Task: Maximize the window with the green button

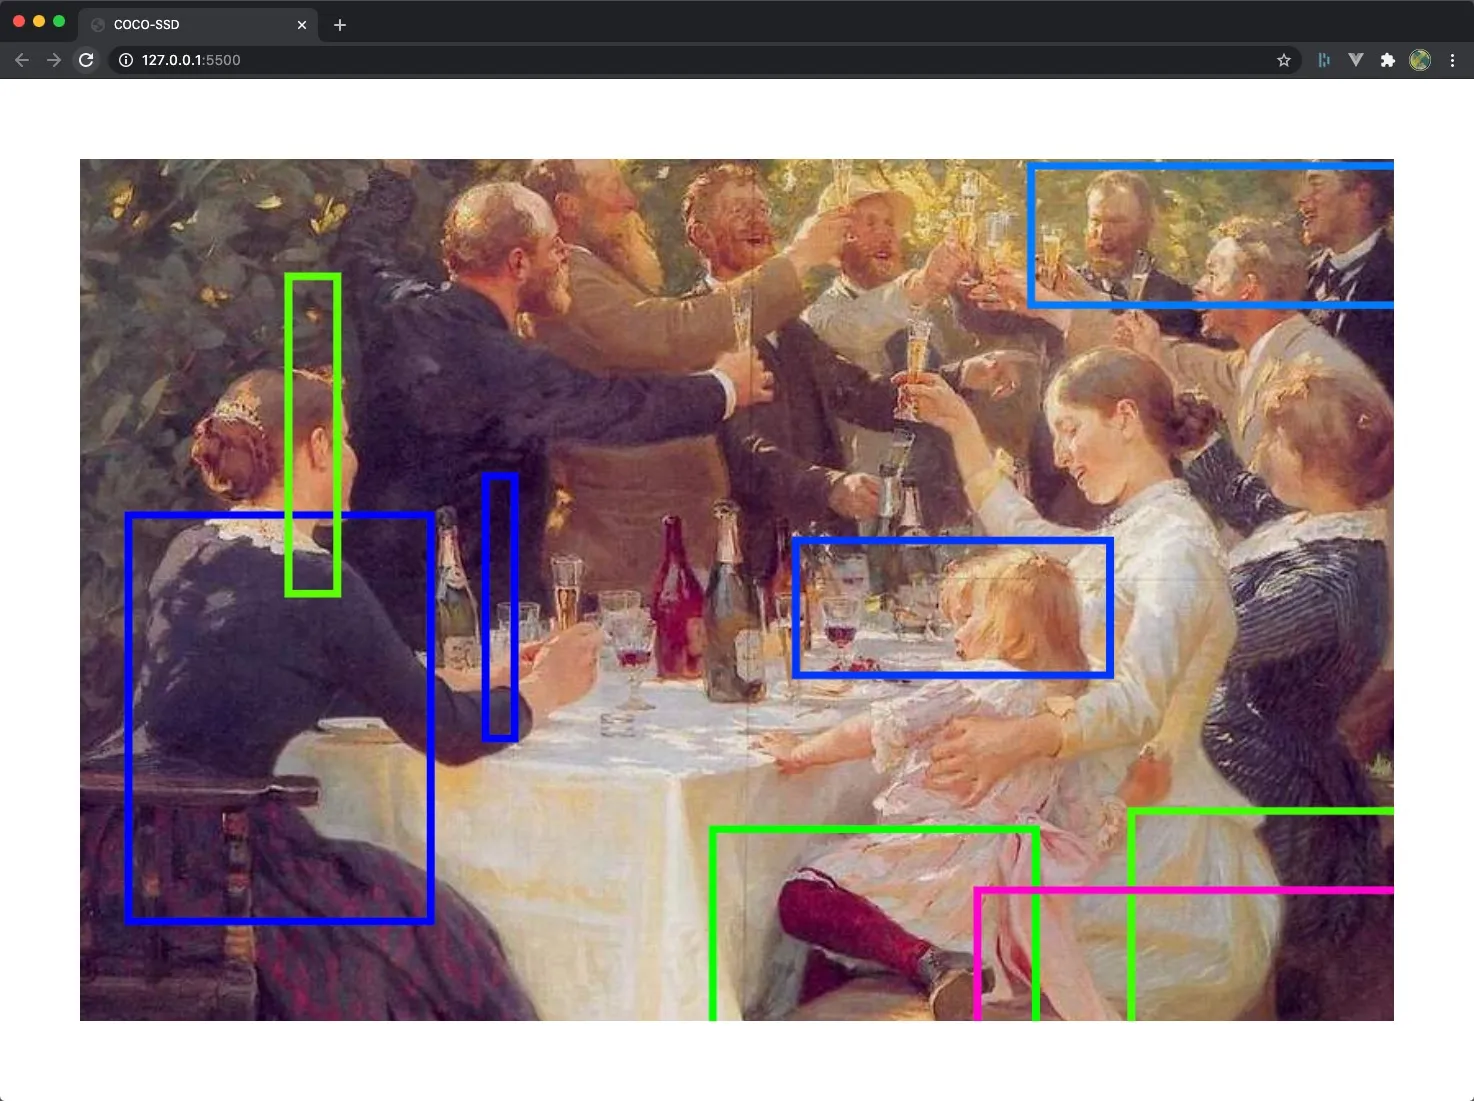Action: click(x=59, y=21)
